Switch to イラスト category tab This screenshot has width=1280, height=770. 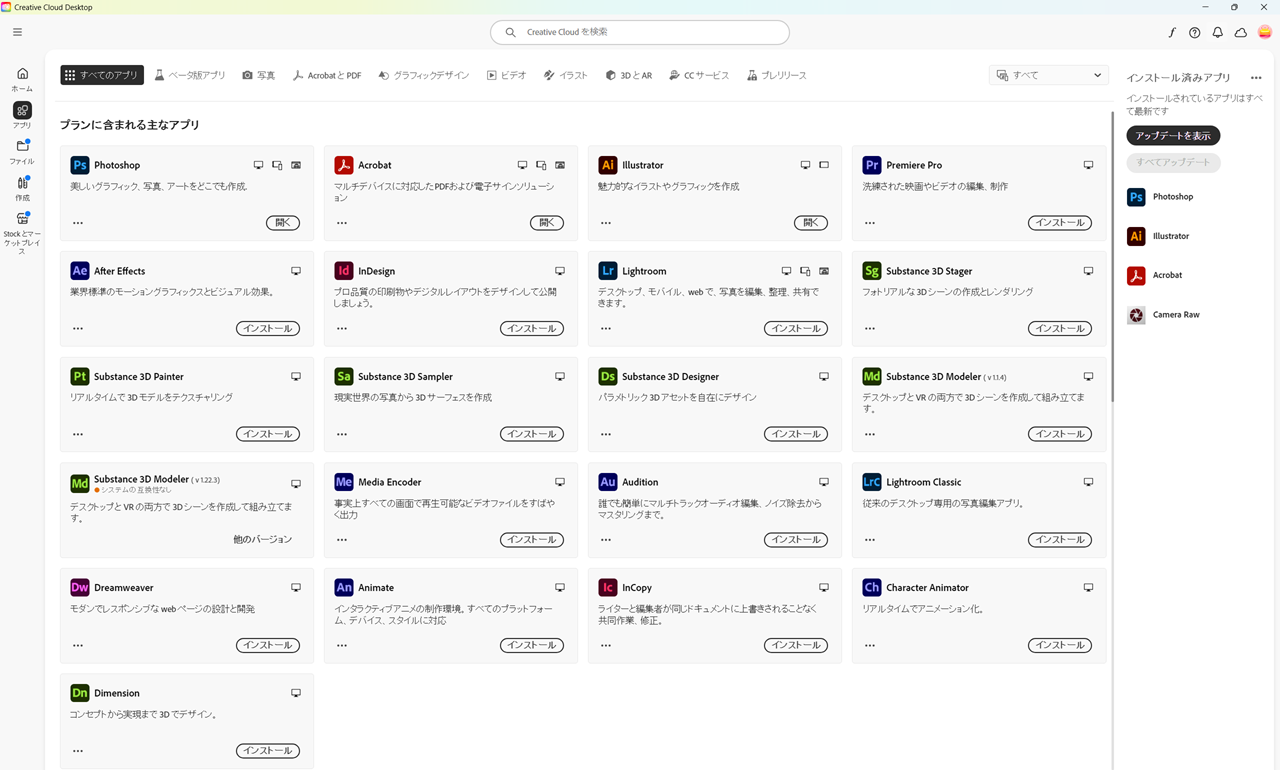pos(566,75)
